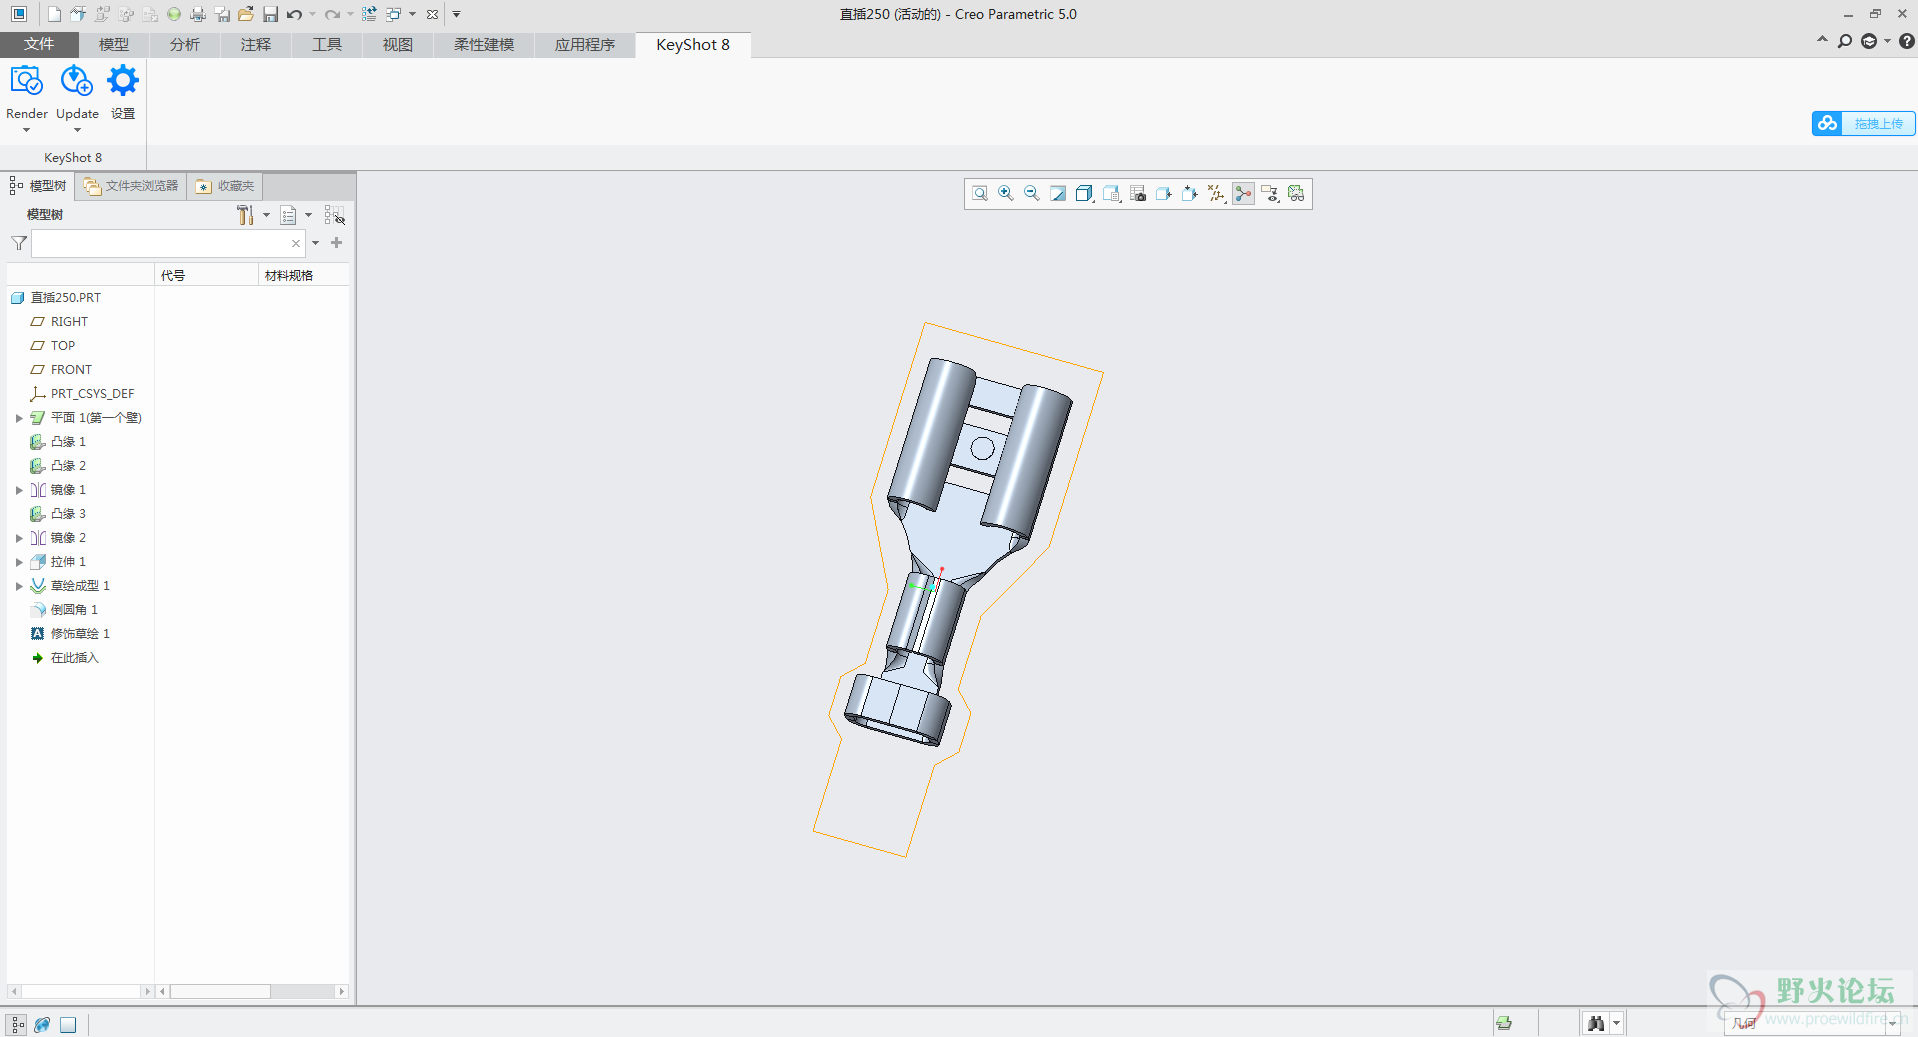Expand the 草绘成型 1 feature node
1918x1037 pixels.
(x=19, y=586)
